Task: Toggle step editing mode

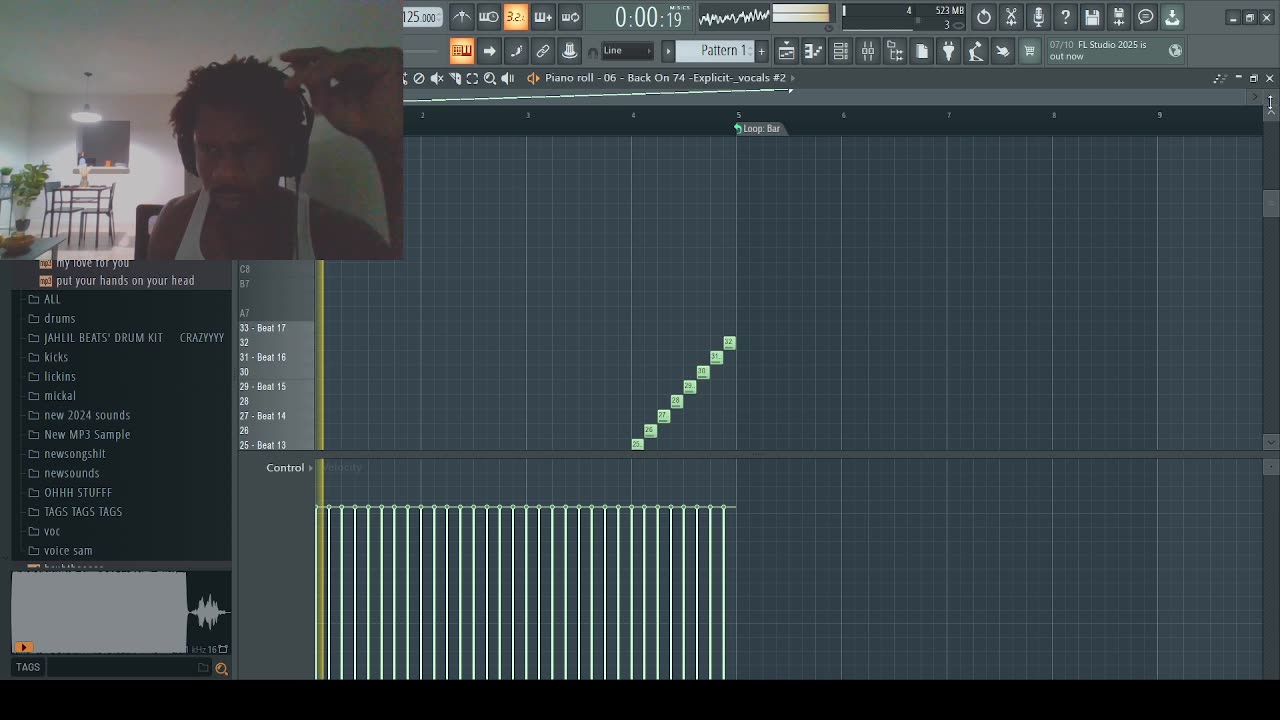Action: [x=516, y=51]
